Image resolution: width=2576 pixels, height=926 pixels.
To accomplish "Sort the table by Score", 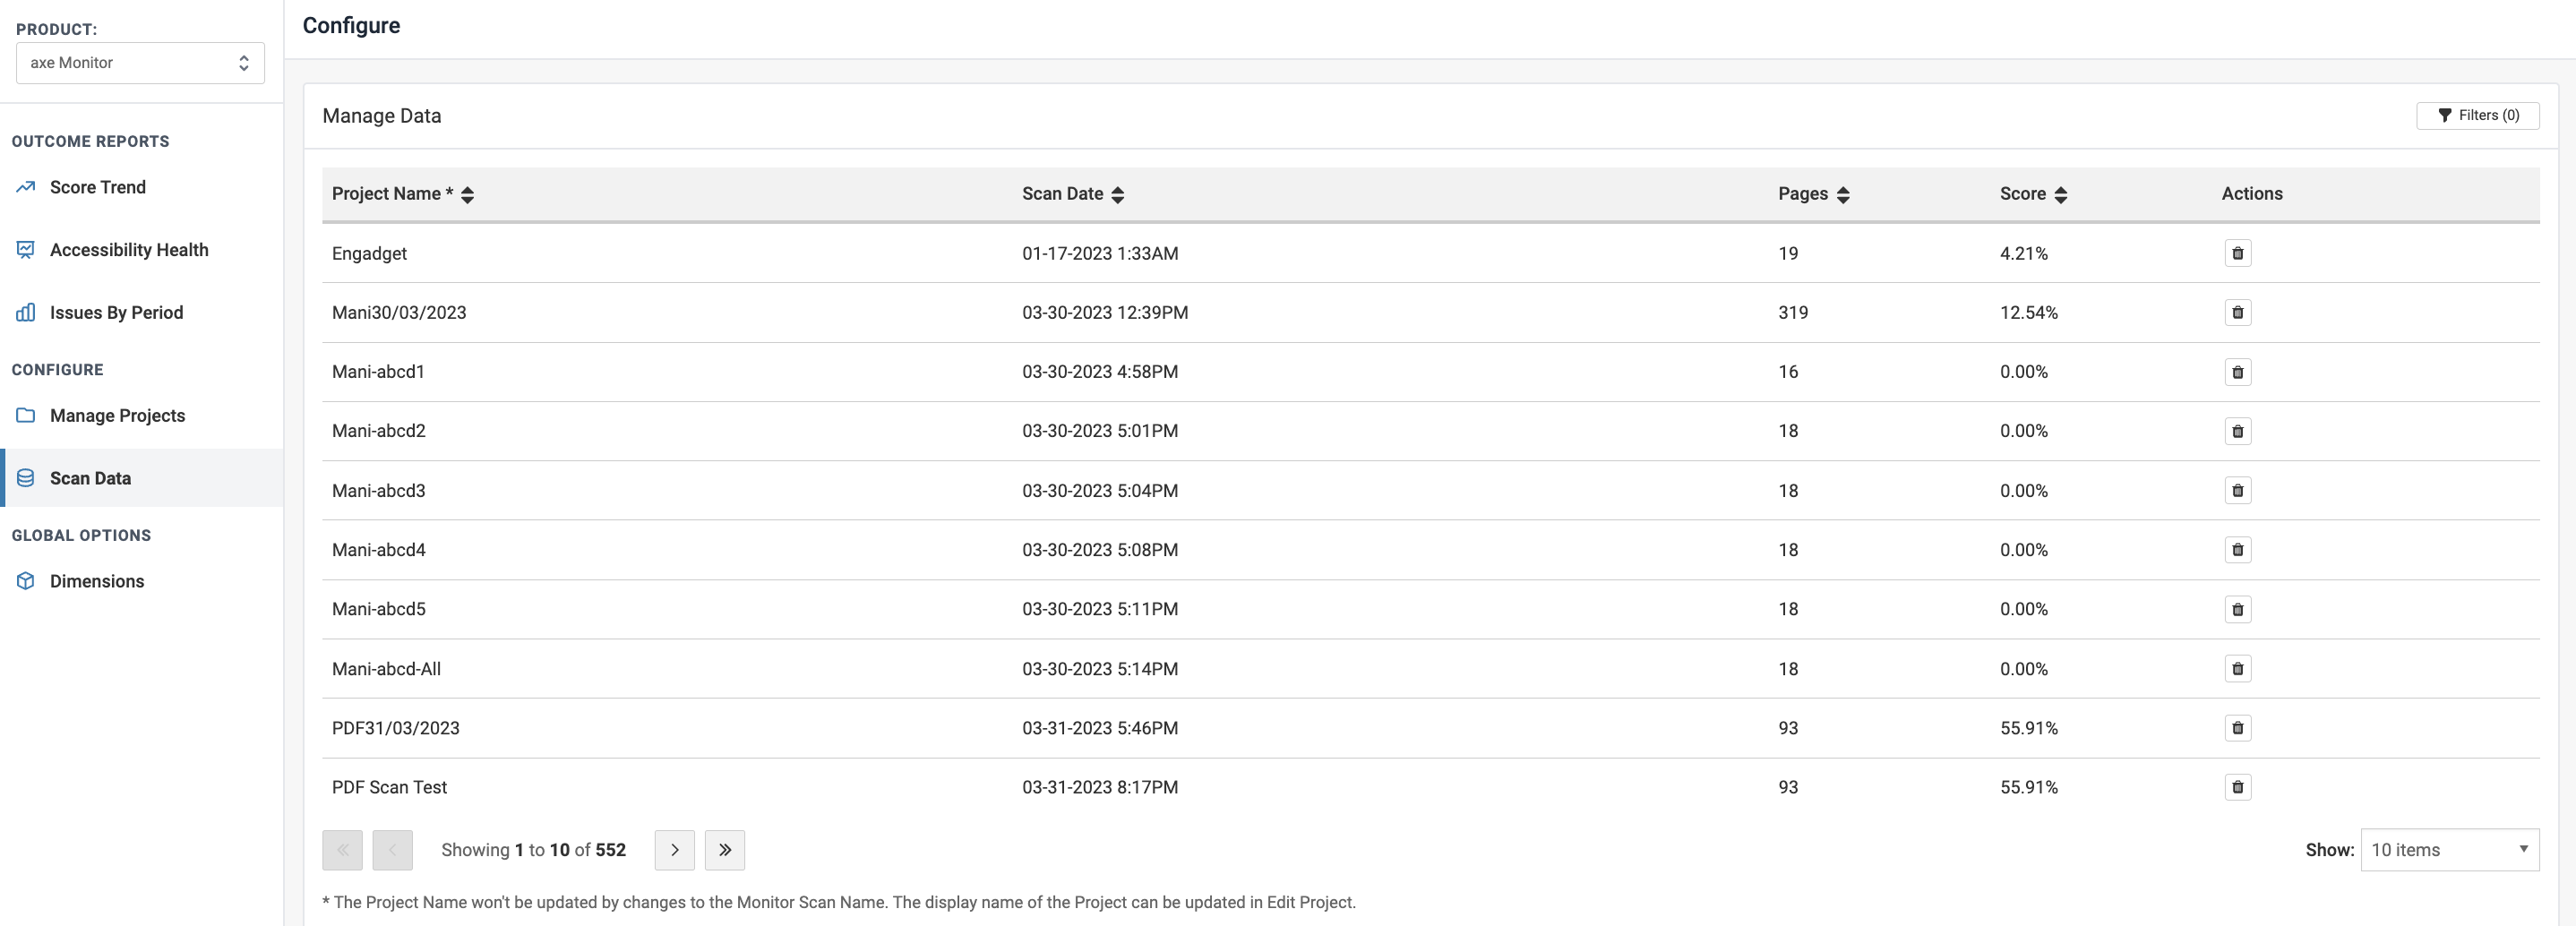I will tap(2060, 195).
